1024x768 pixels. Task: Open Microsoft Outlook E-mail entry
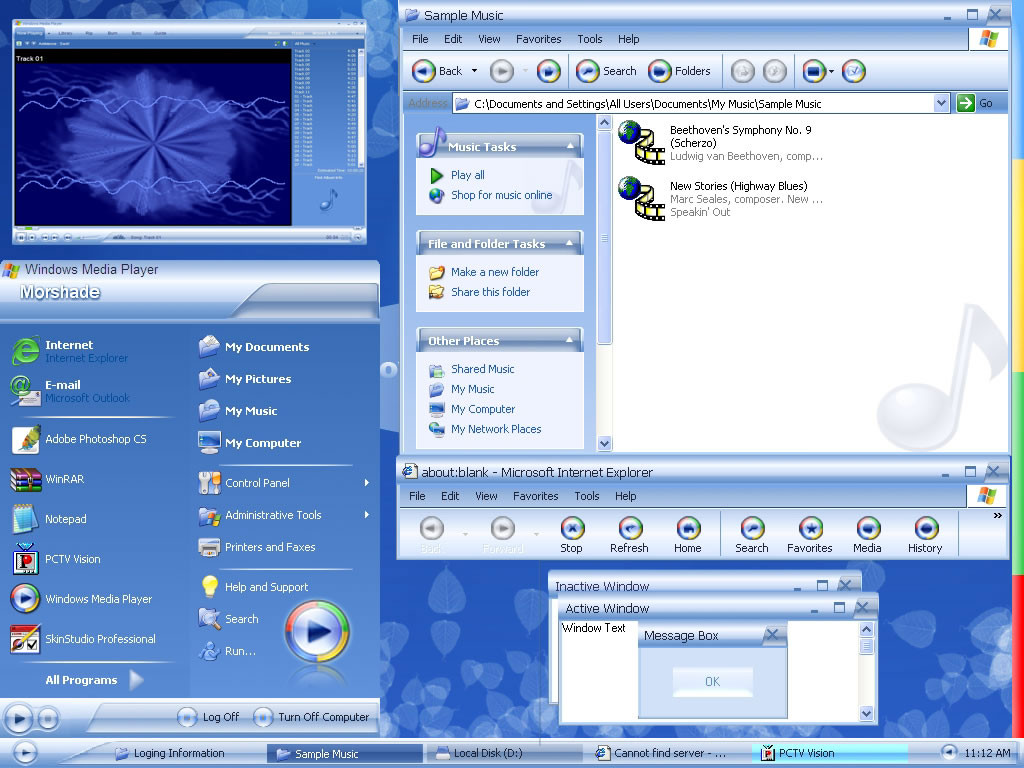[x=71, y=391]
